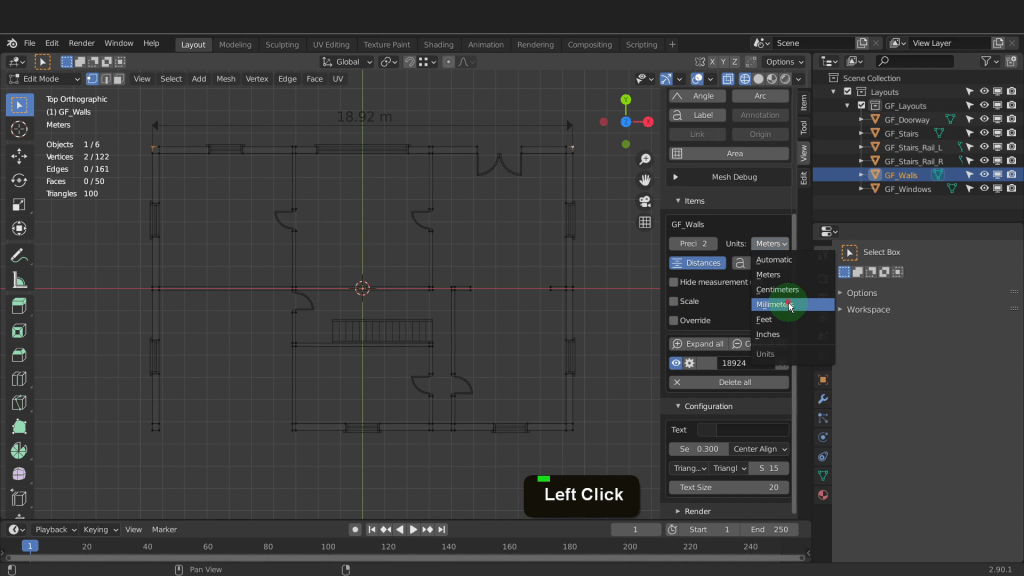The image size is (1024, 576).
Task: Enable the Scale checkbox
Action: 673,301
